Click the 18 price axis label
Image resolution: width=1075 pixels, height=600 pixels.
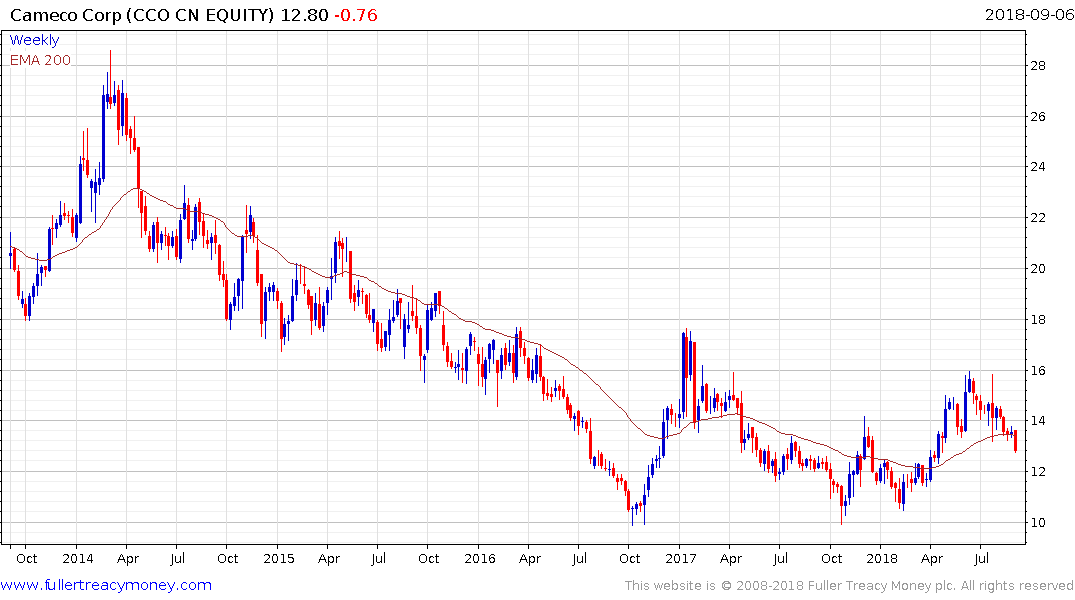[1038, 320]
